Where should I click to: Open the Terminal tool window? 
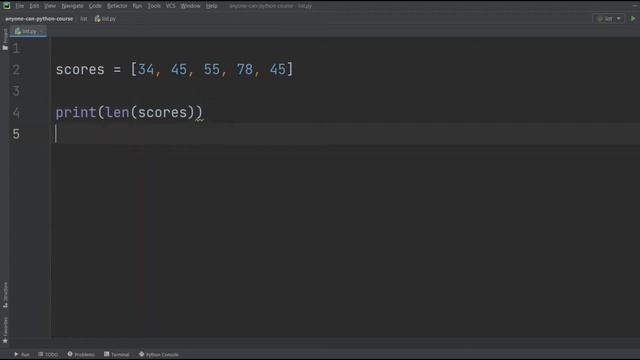pyautogui.click(x=117, y=354)
